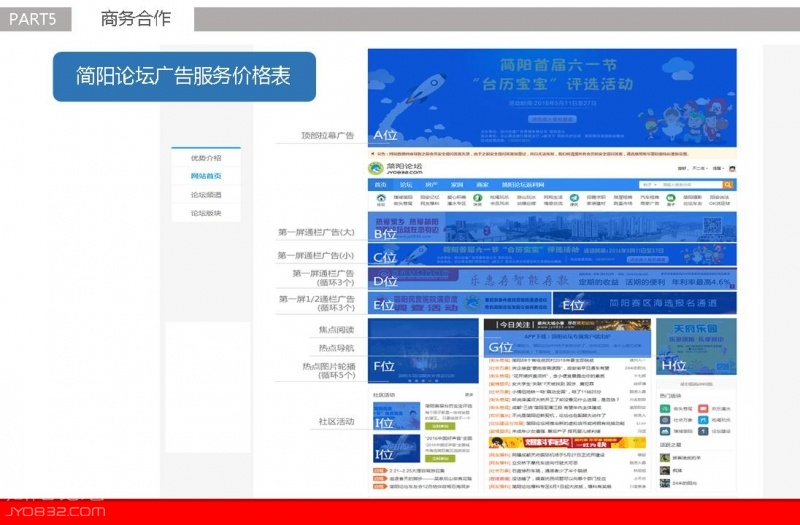Click the first avatar under 活跃之星
Screen dimensions: 800x525
coord(664,458)
